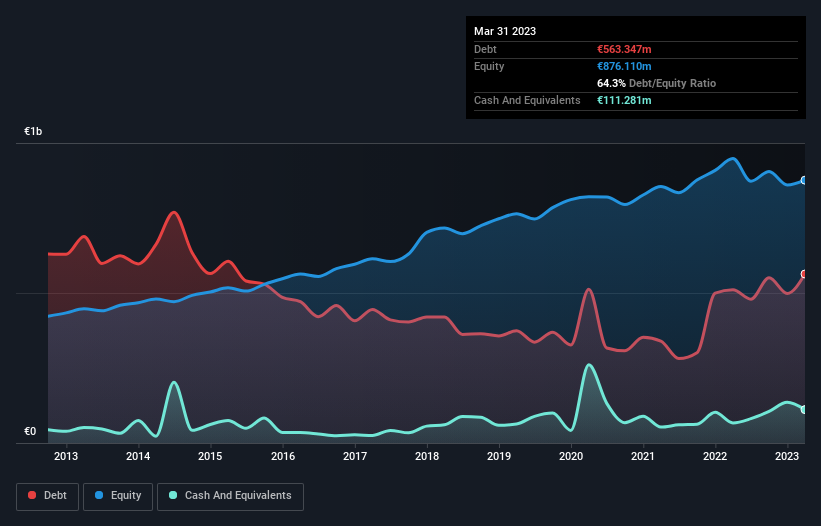Screen dimensions: 821x526
Task: Click the red Debt endpoint marker
Action: [x=804, y=274]
